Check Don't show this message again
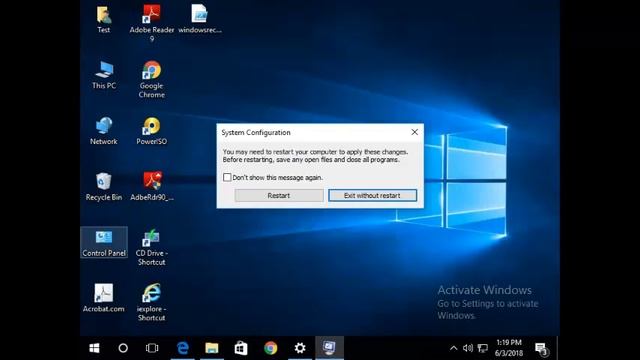This screenshot has width=640, height=360. 227,177
